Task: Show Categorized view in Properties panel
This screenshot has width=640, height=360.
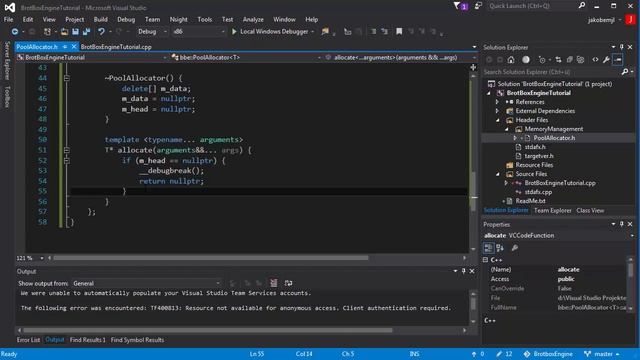Action: click(488, 248)
